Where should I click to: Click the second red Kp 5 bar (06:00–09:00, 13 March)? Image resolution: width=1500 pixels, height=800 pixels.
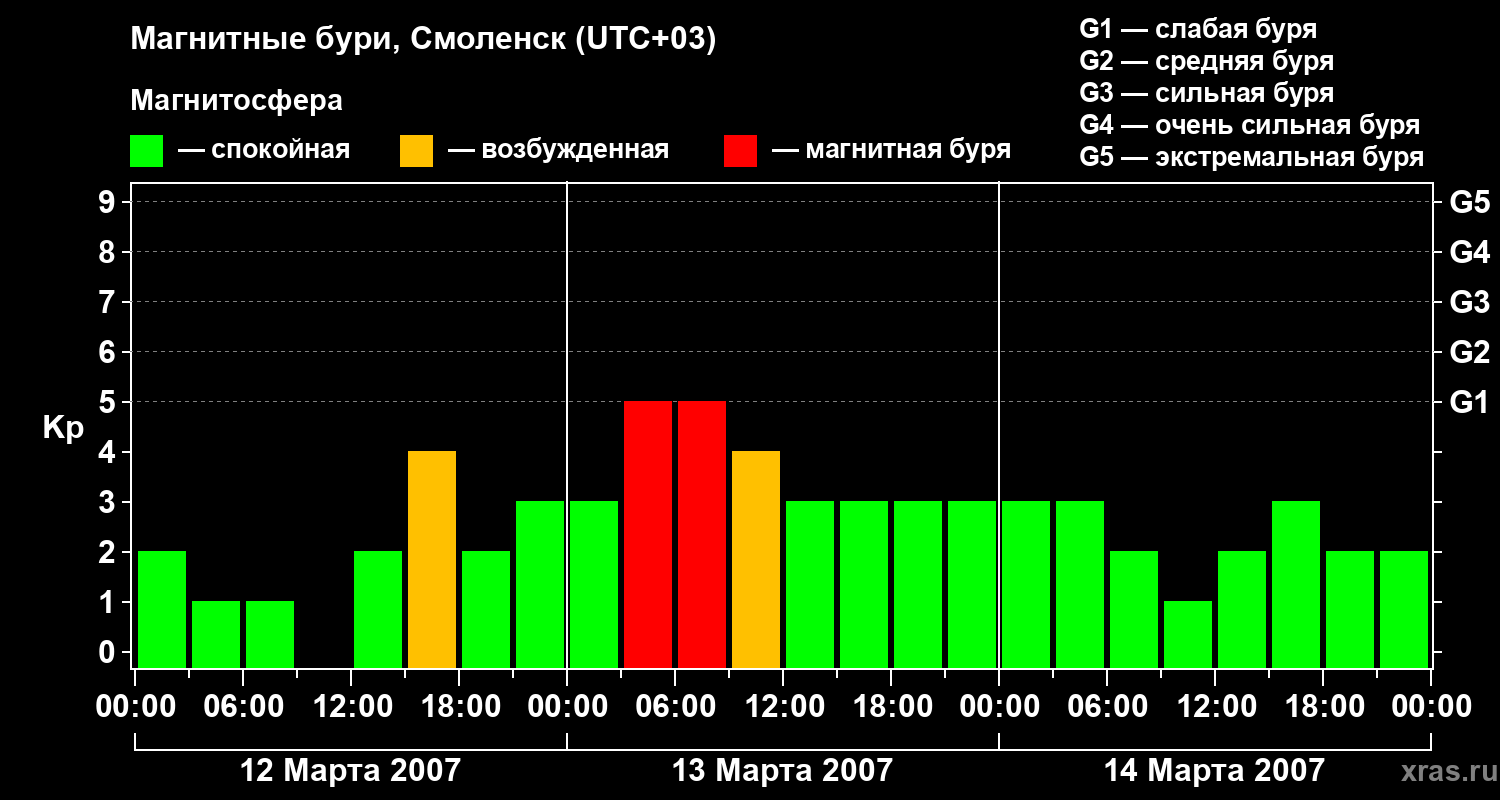(x=702, y=534)
